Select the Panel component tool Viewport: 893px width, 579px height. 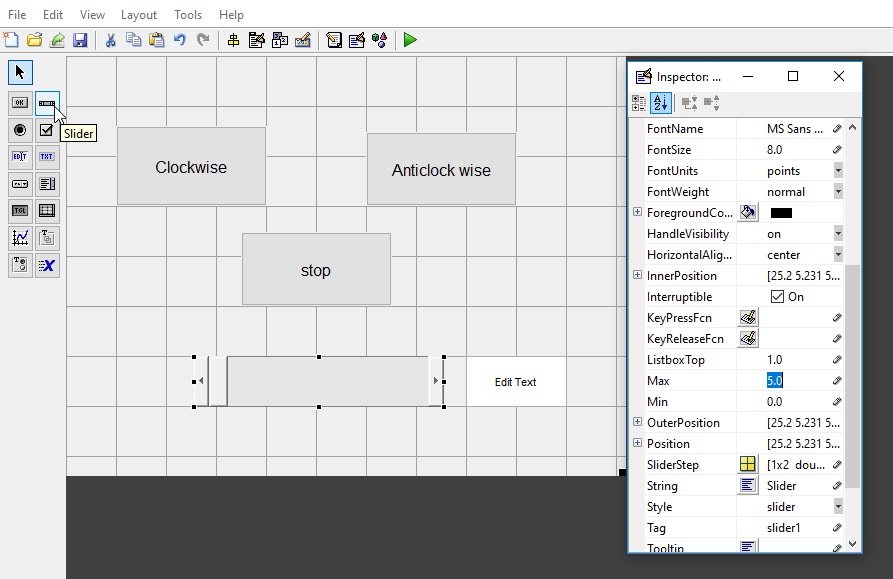47,237
